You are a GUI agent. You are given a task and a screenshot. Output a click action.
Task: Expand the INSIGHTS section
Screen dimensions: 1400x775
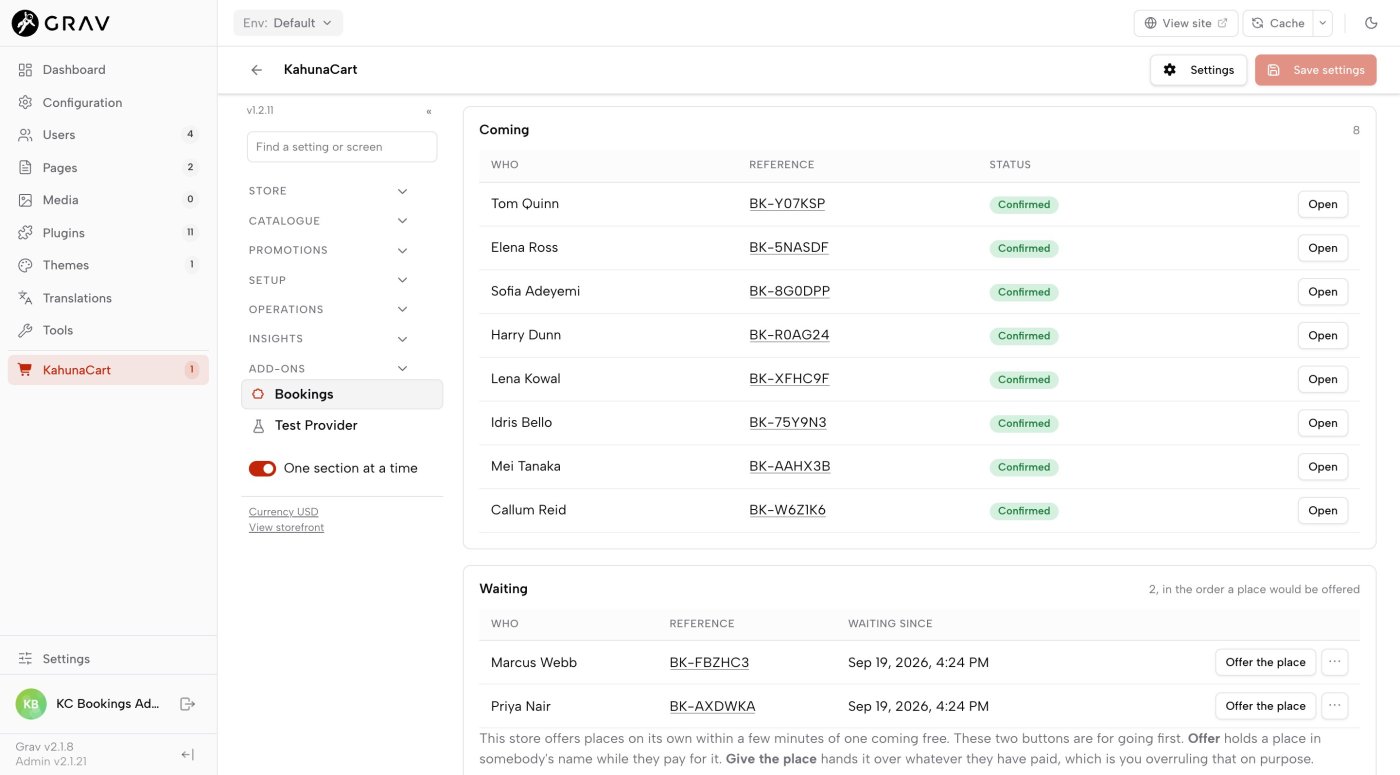[x=329, y=339]
